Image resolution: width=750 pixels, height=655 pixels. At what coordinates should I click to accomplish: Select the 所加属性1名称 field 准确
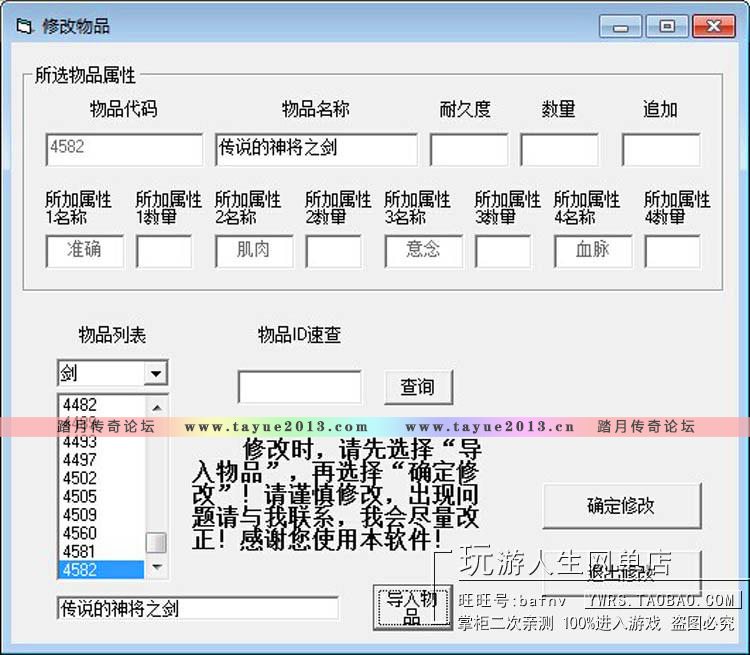[x=85, y=251]
